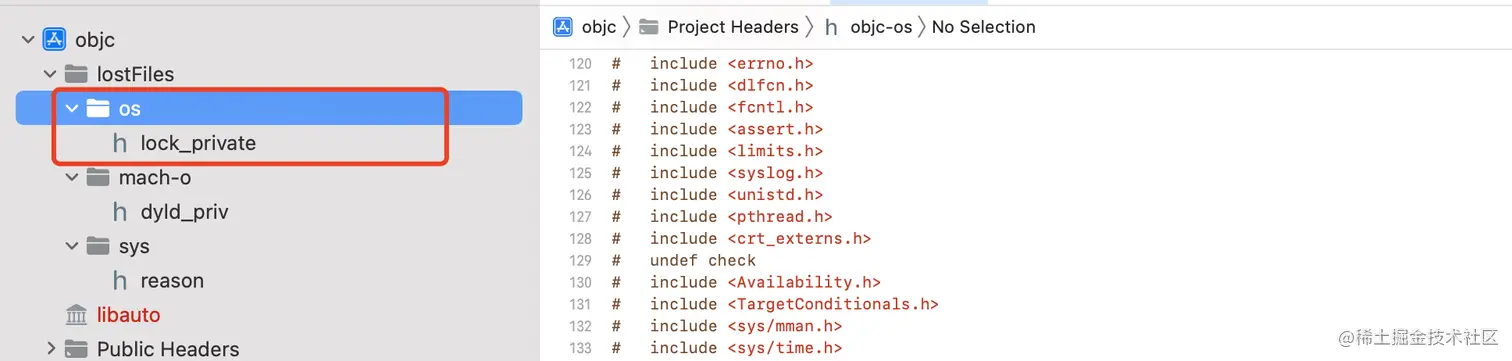Click the header icon beside reason
1512x361 pixels.
(120, 281)
